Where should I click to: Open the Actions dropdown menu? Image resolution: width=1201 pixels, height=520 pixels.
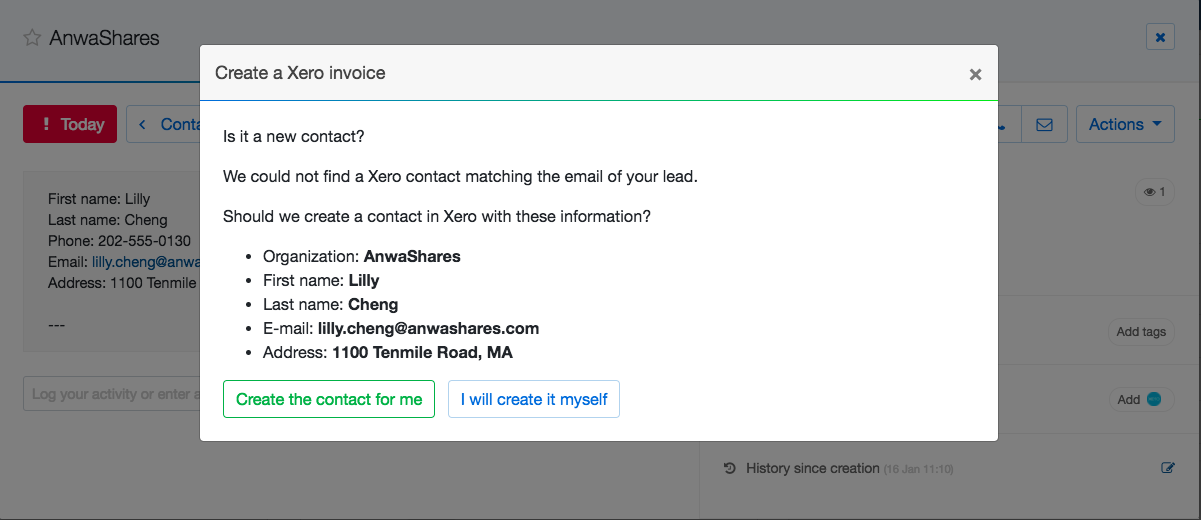(1125, 125)
